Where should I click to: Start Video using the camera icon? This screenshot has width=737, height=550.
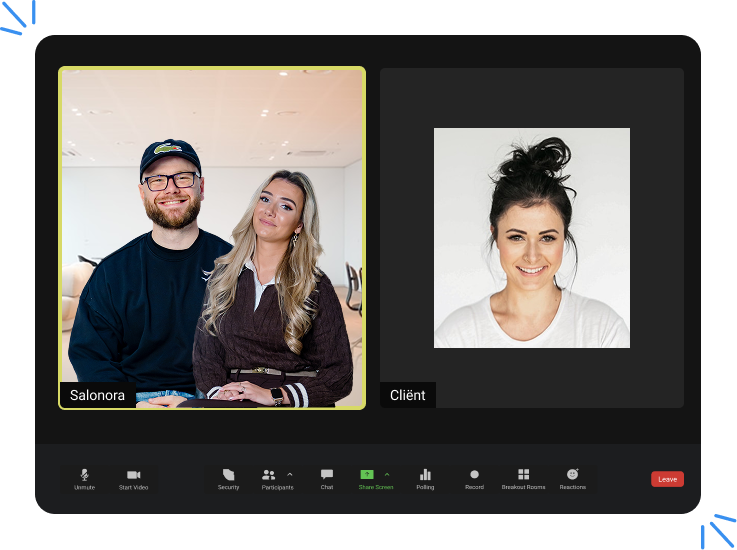tap(133, 475)
